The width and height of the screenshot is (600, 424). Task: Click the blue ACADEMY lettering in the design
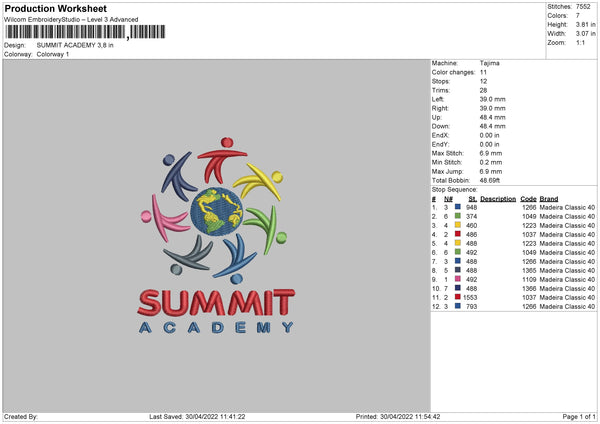pyautogui.click(x=216, y=328)
